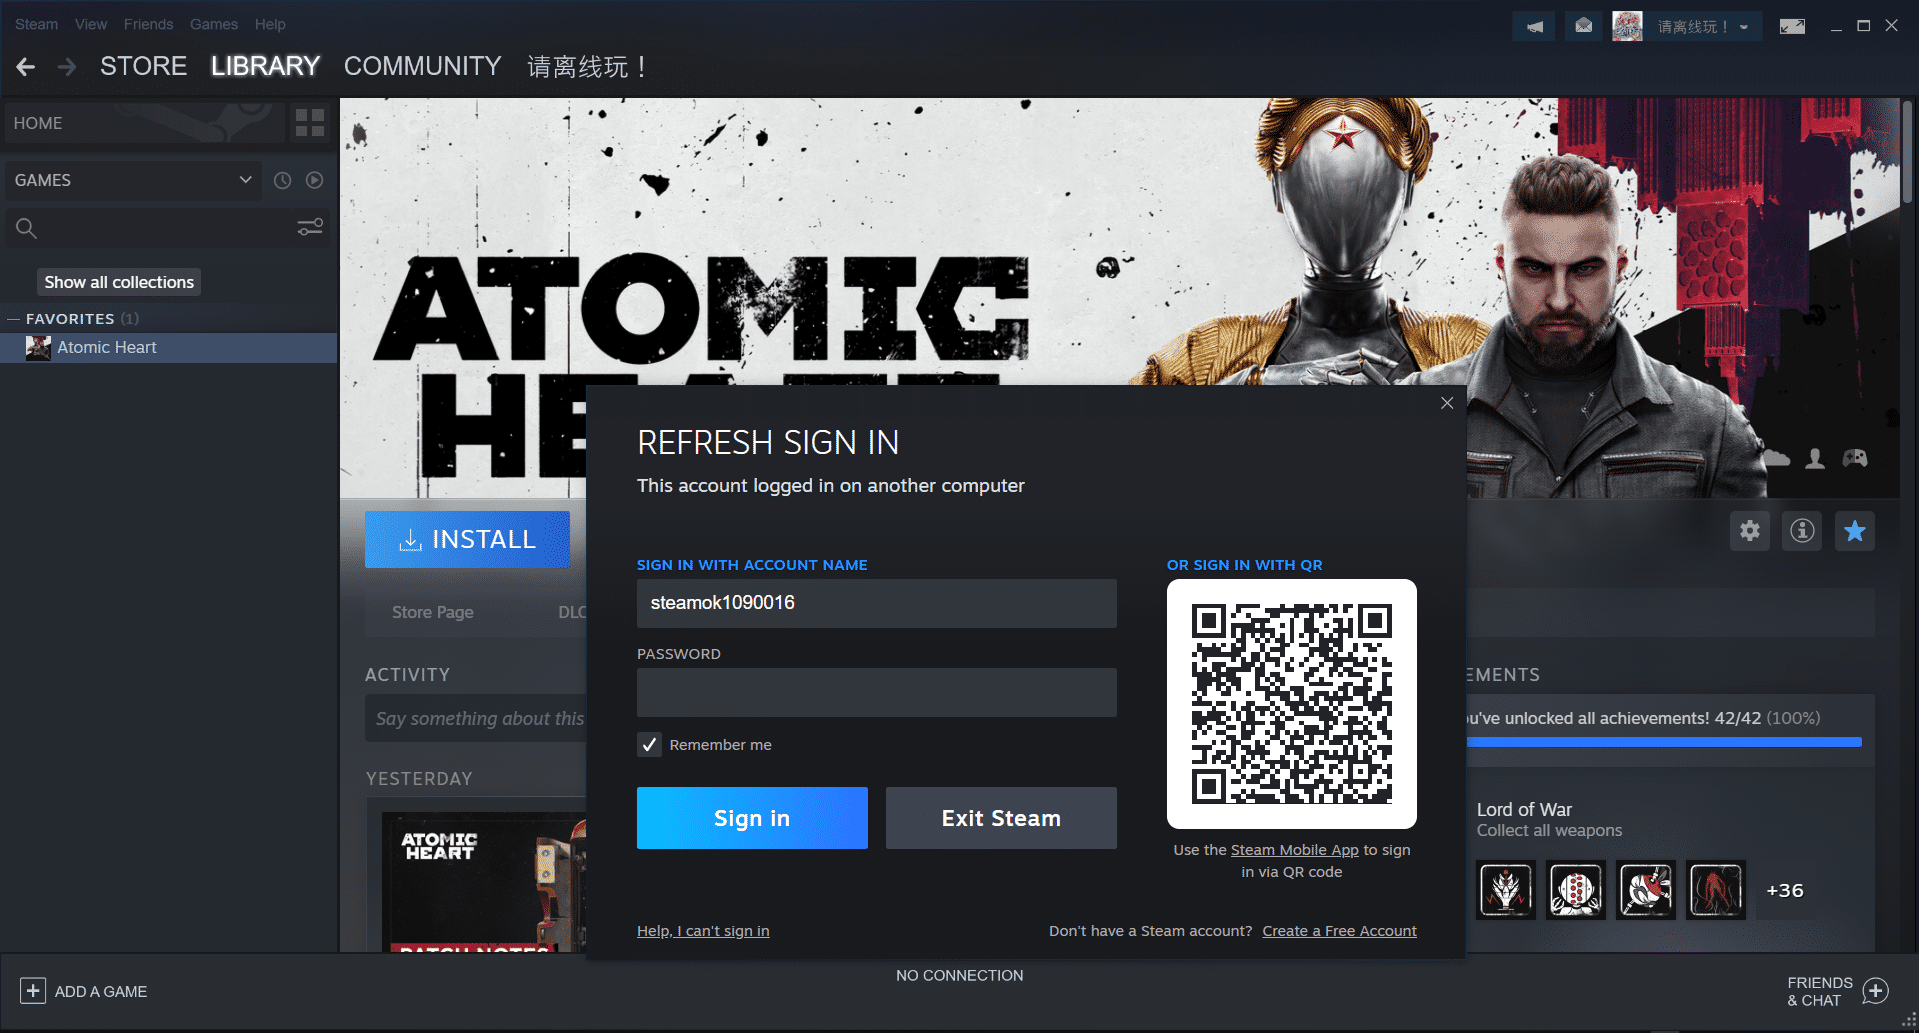
Task: Open Friends & Chat plus icon
Action: tap(1876, 991)
